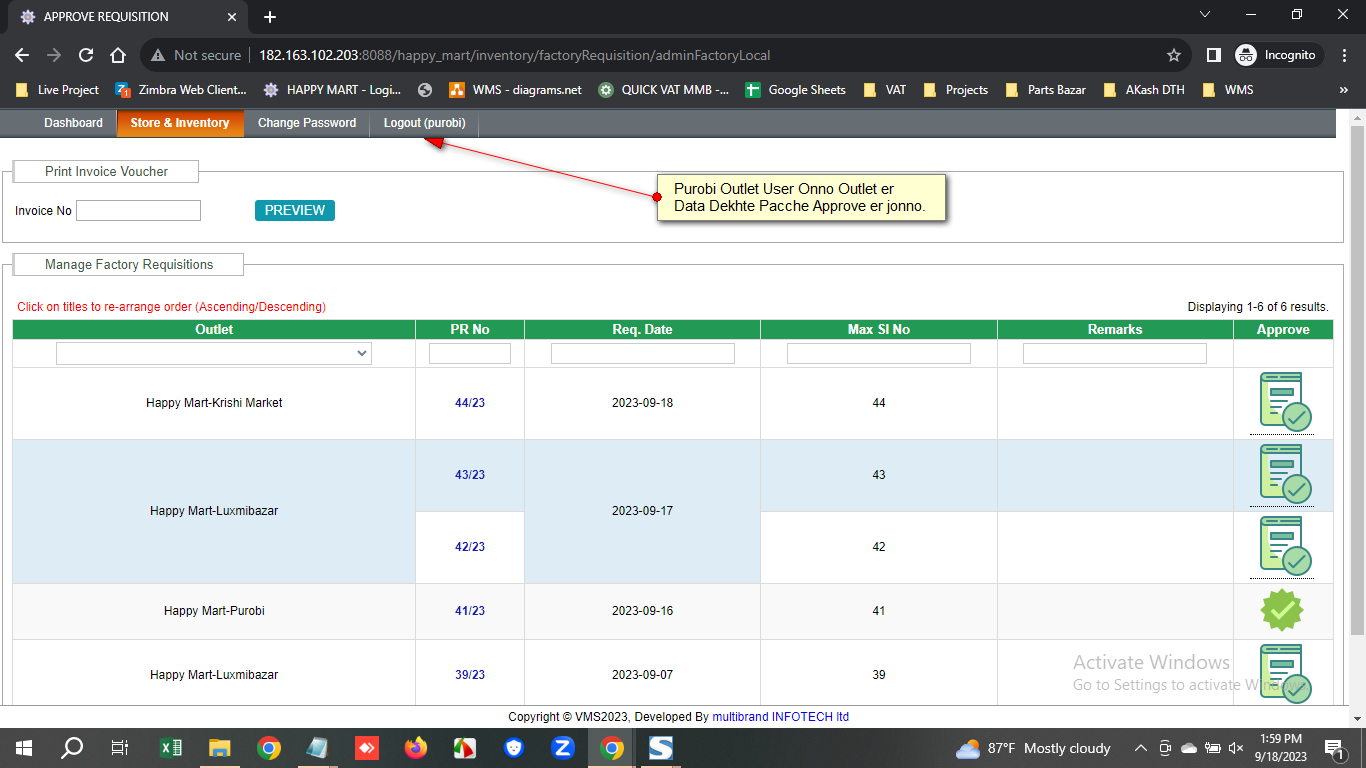Open the OneDrive tray icon
This screenshot has width=1366, height=768.
(x=1189, y=748)
